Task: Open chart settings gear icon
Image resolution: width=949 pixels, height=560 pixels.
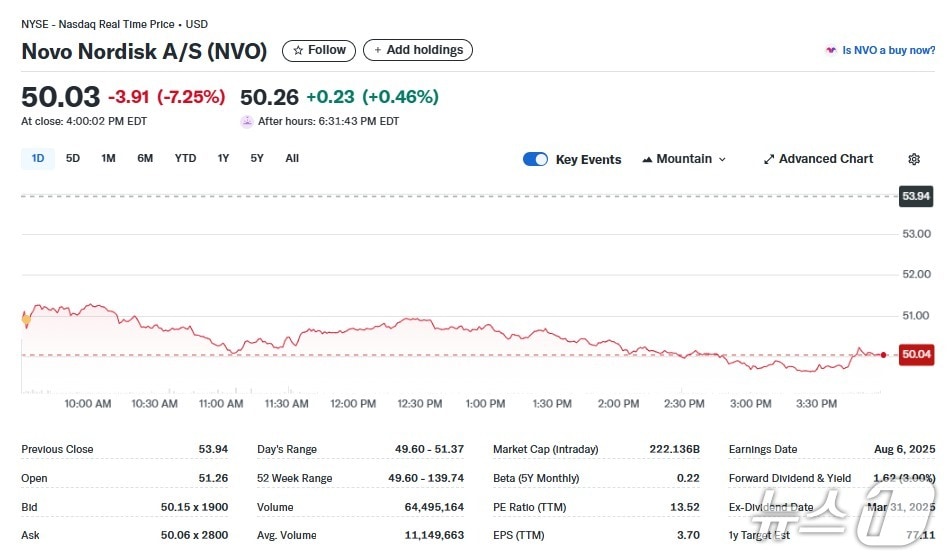Action: point(913,159)
